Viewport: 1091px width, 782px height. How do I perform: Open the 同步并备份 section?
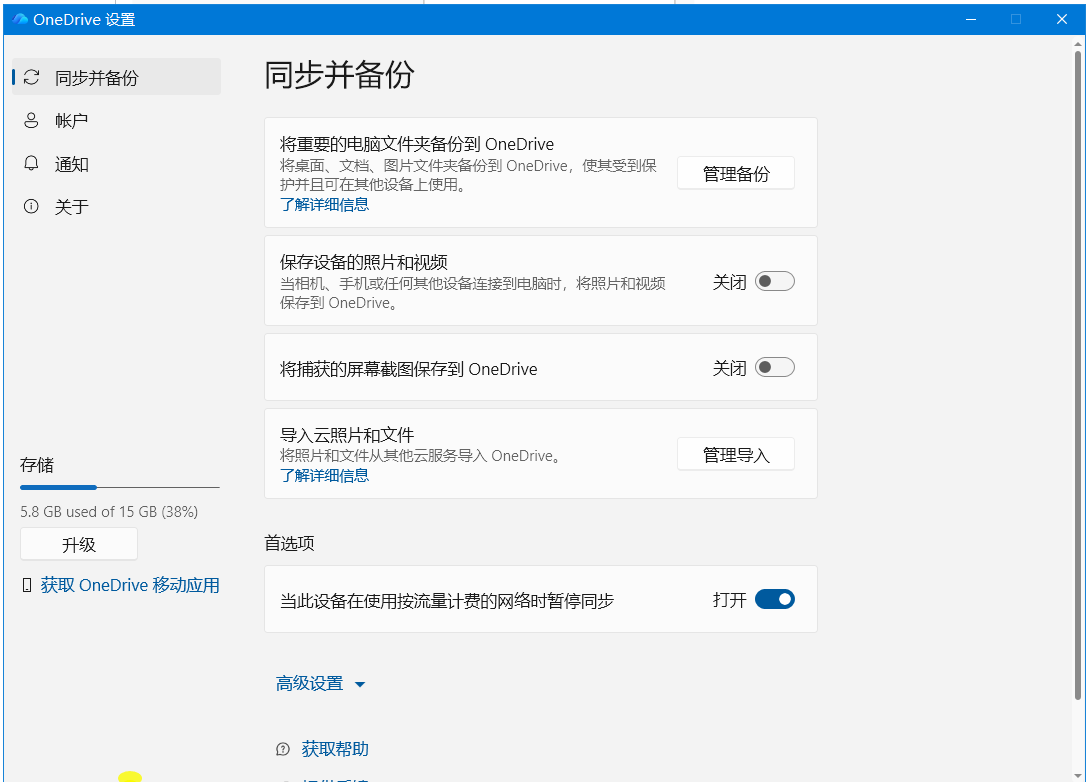(116, 77)
